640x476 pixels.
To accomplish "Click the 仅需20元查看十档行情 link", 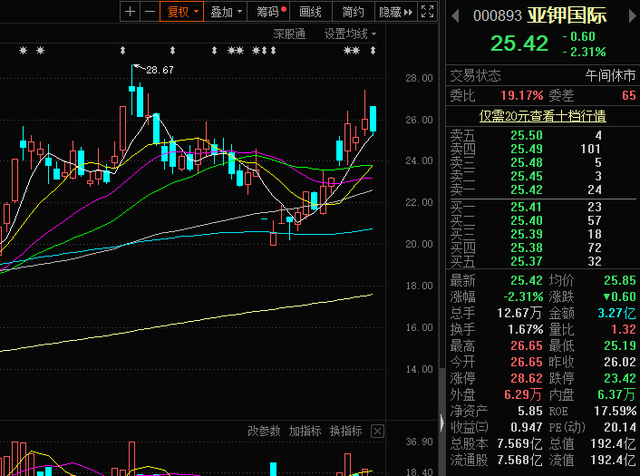I will pyautogui.click(x=542, y=116).
